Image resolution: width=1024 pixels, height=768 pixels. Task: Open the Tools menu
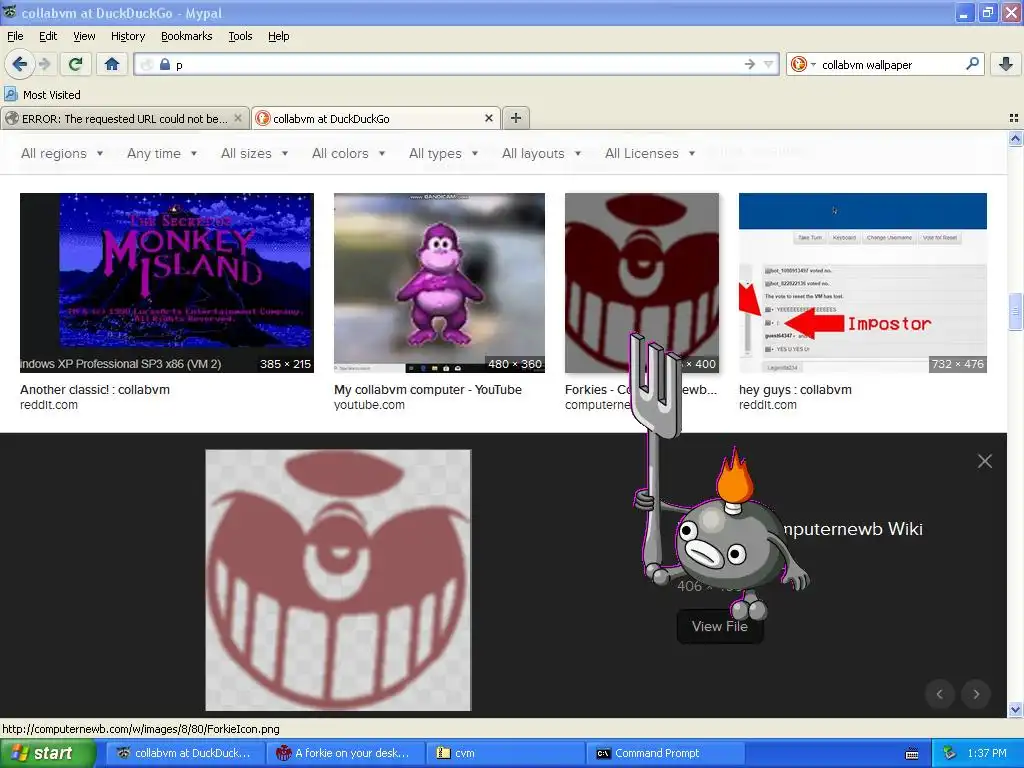tap(240, 36)
